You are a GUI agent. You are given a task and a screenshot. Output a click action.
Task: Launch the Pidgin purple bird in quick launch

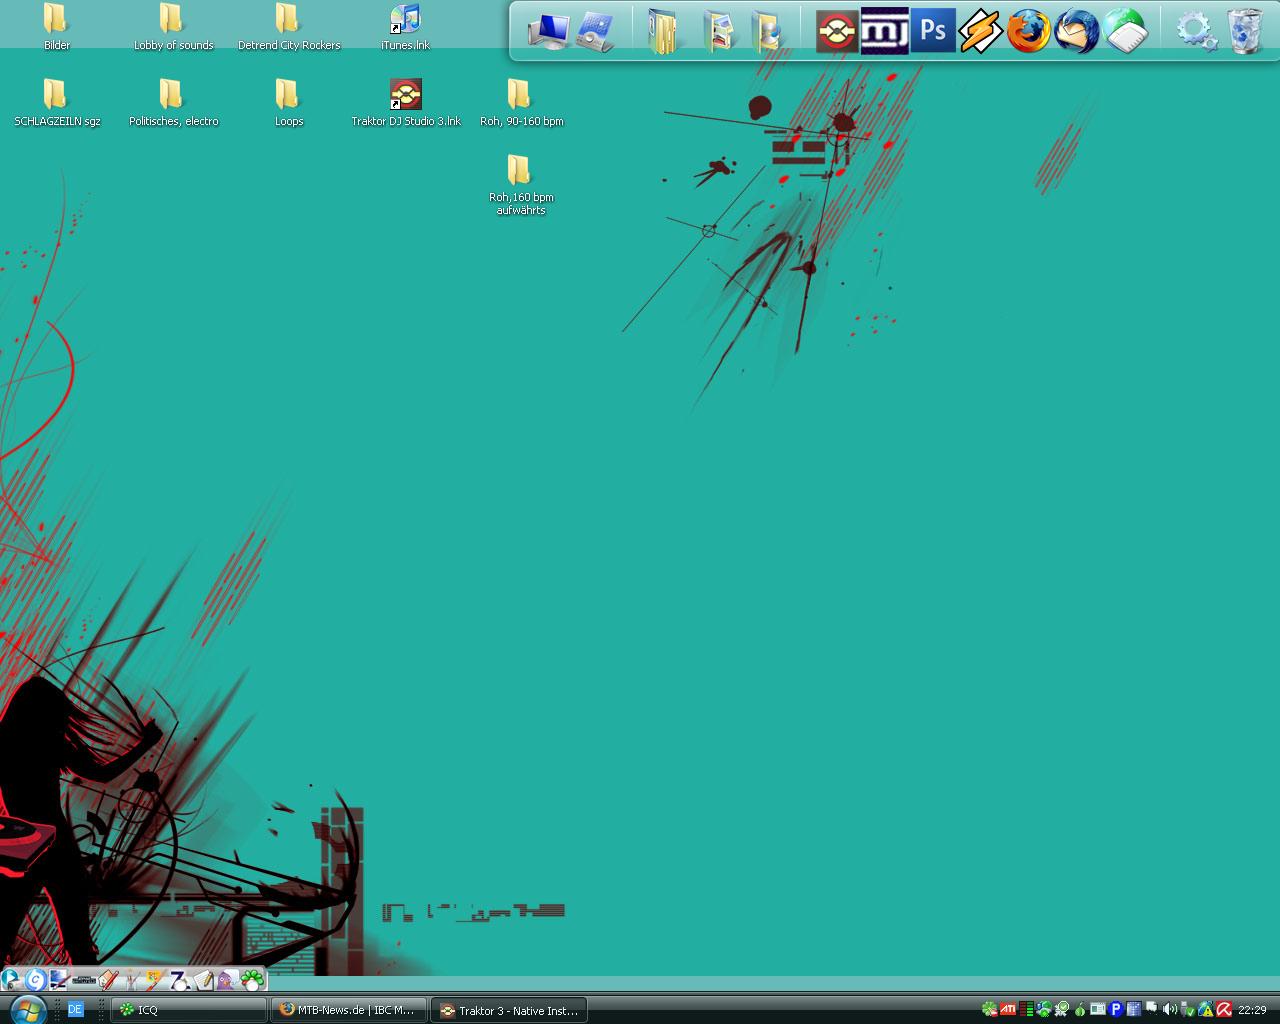(228, 980)
